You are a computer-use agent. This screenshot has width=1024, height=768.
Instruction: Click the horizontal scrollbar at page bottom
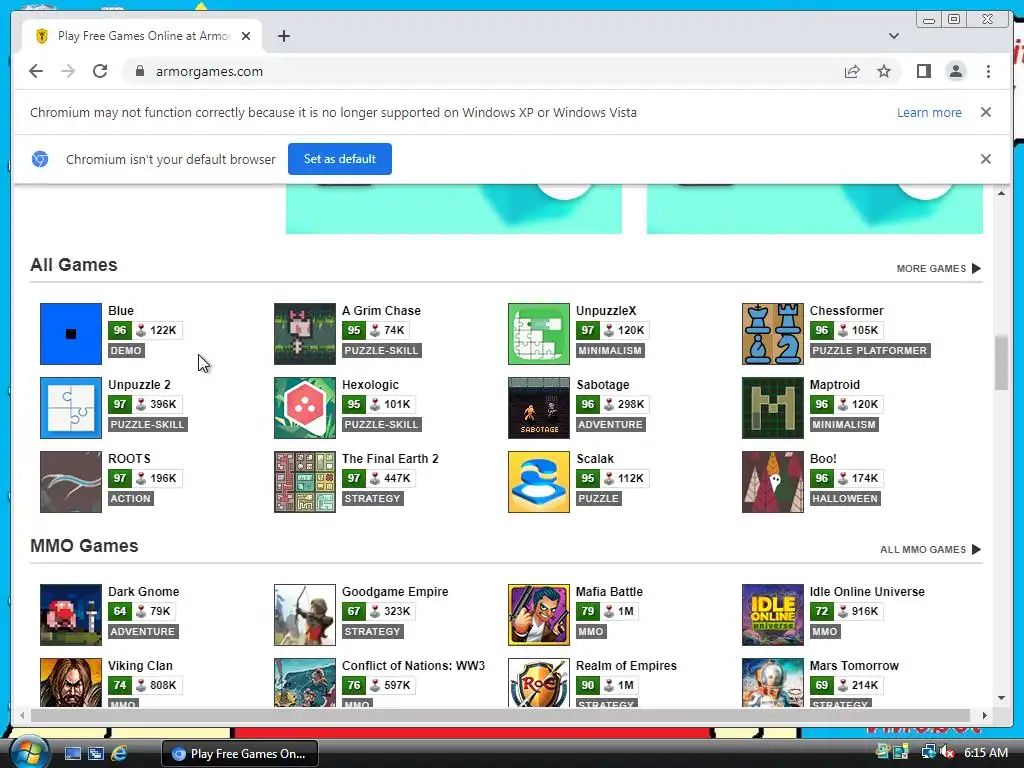500,716
